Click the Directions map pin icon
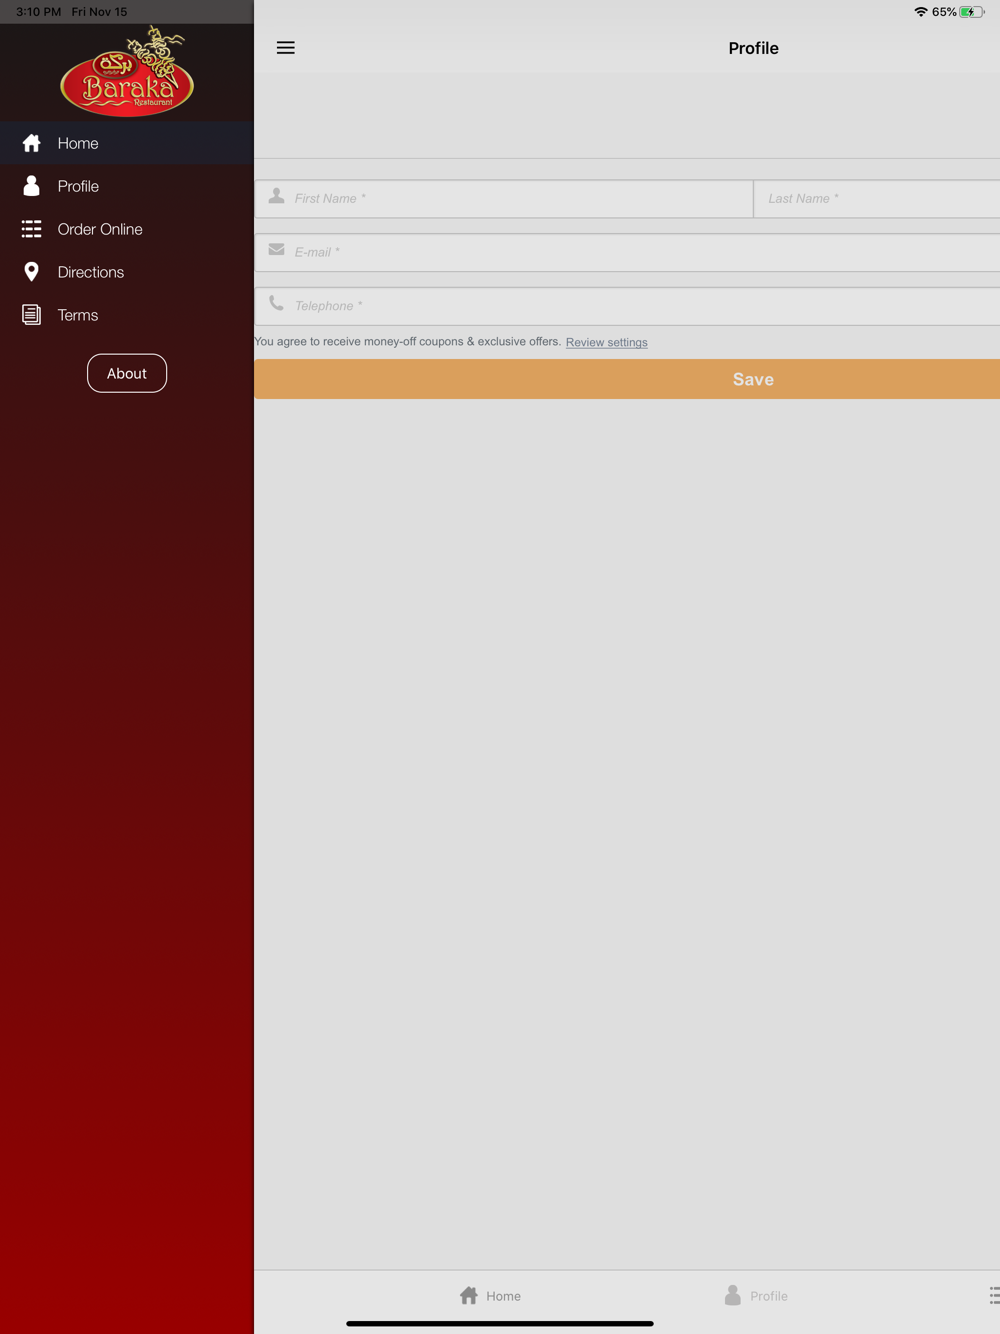 coord(32,272)
